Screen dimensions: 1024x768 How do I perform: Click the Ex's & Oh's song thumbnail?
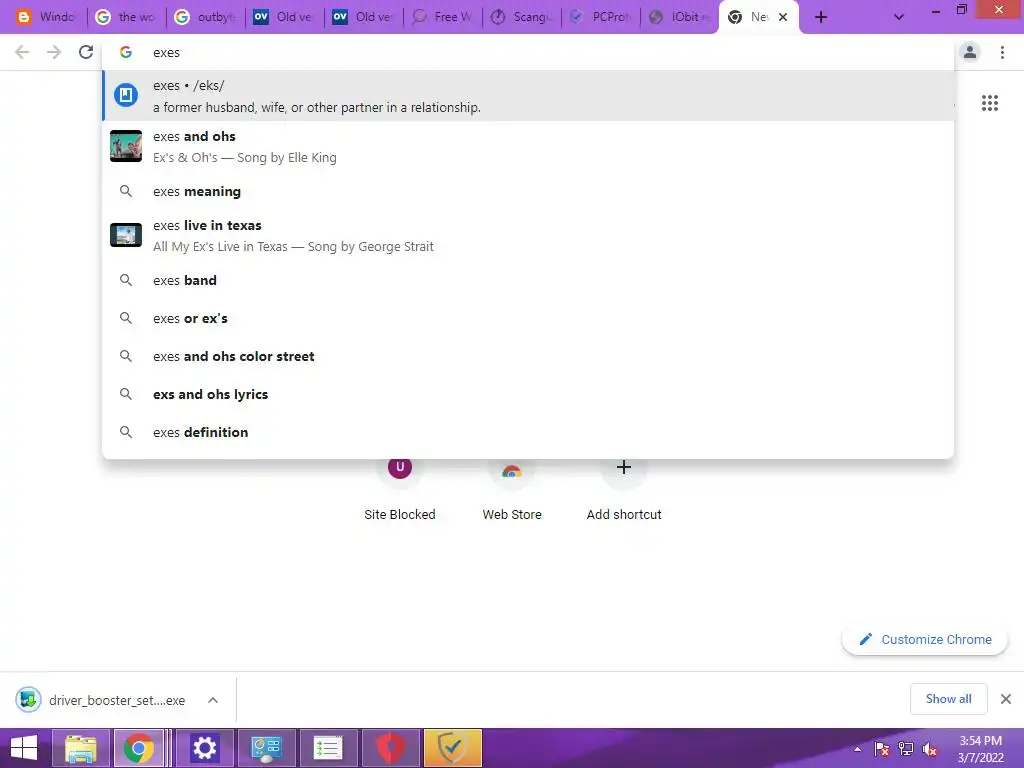[126, 146]
